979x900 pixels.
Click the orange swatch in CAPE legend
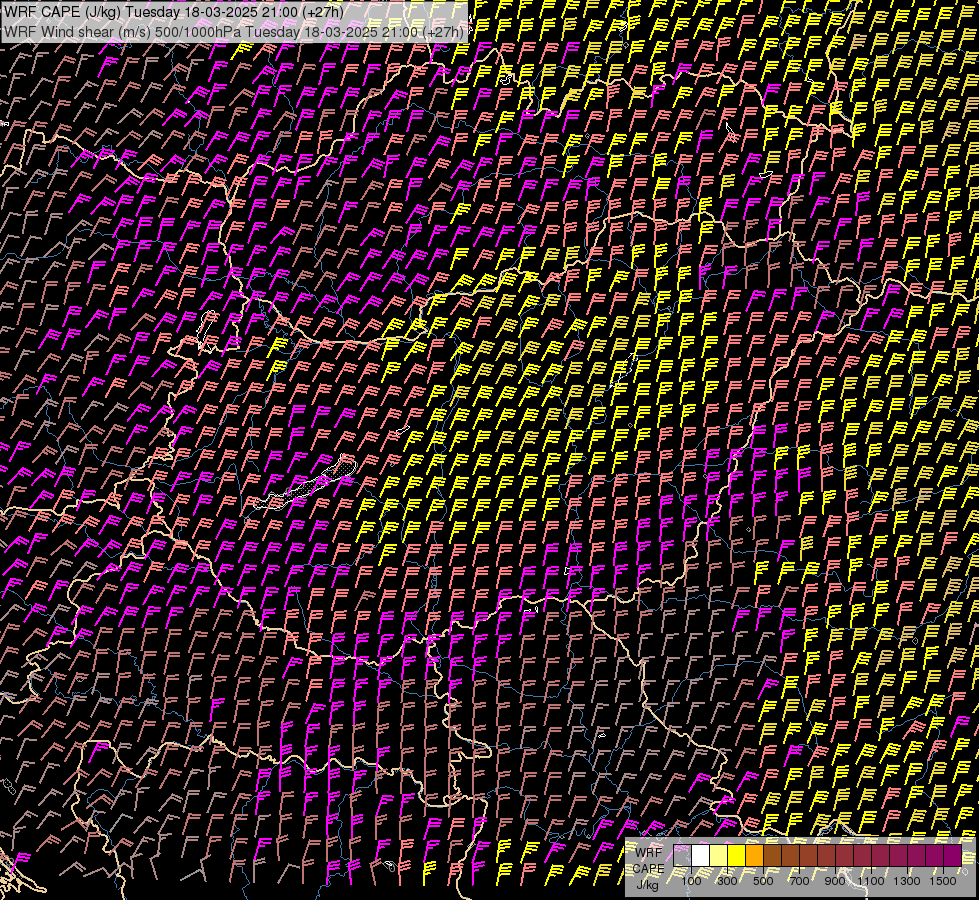754,855
